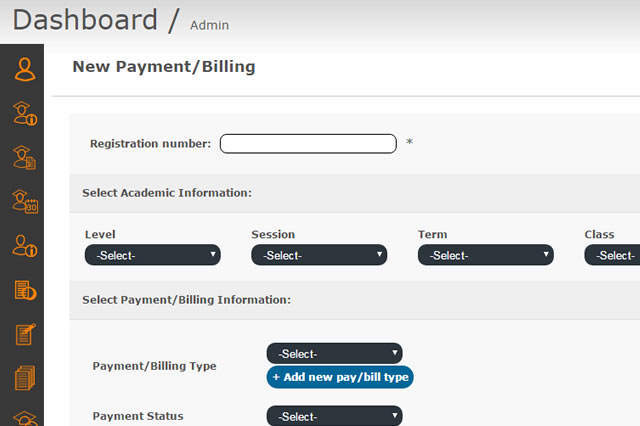Open the Payment Status dropdown
The image size is (640, 426).
pos(334,416)
